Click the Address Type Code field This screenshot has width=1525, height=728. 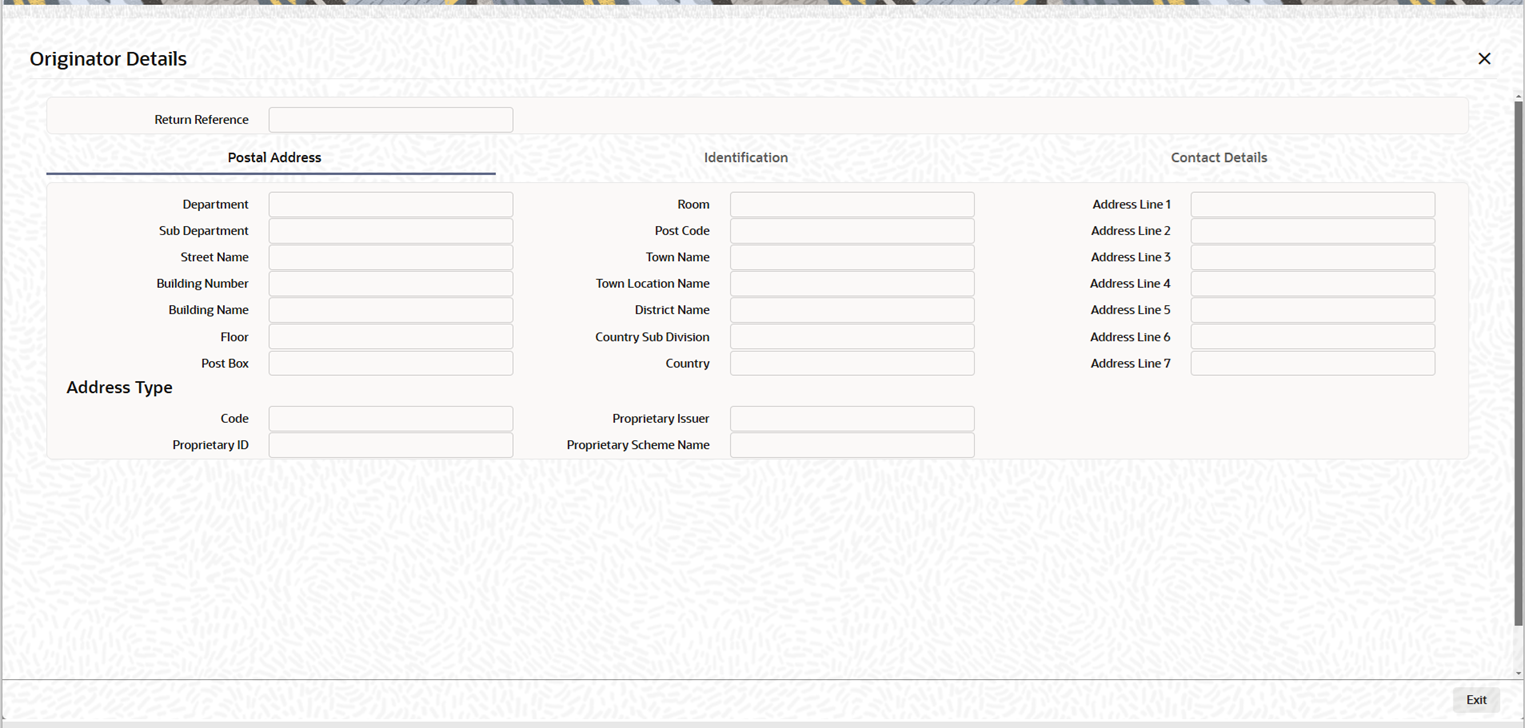[391, 419]
